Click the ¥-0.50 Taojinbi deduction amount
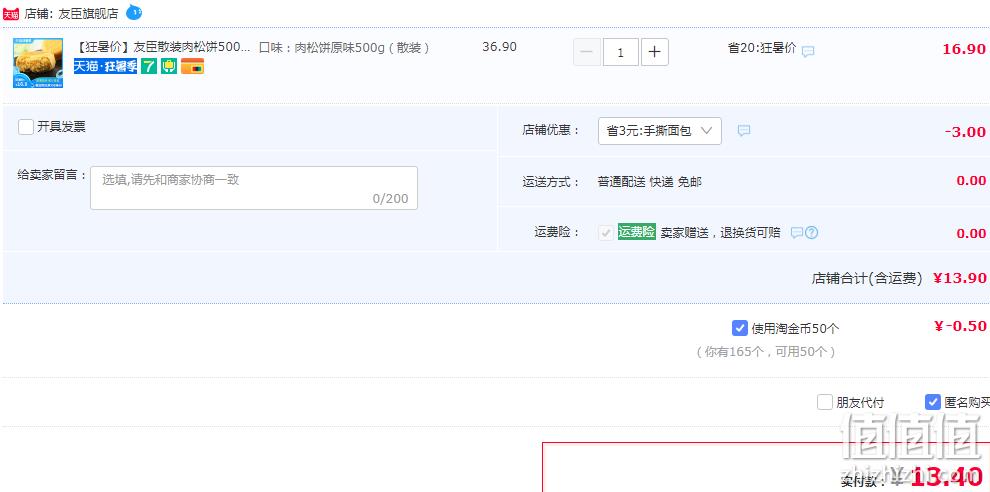 pyautogui.click(x=960, y=326)
